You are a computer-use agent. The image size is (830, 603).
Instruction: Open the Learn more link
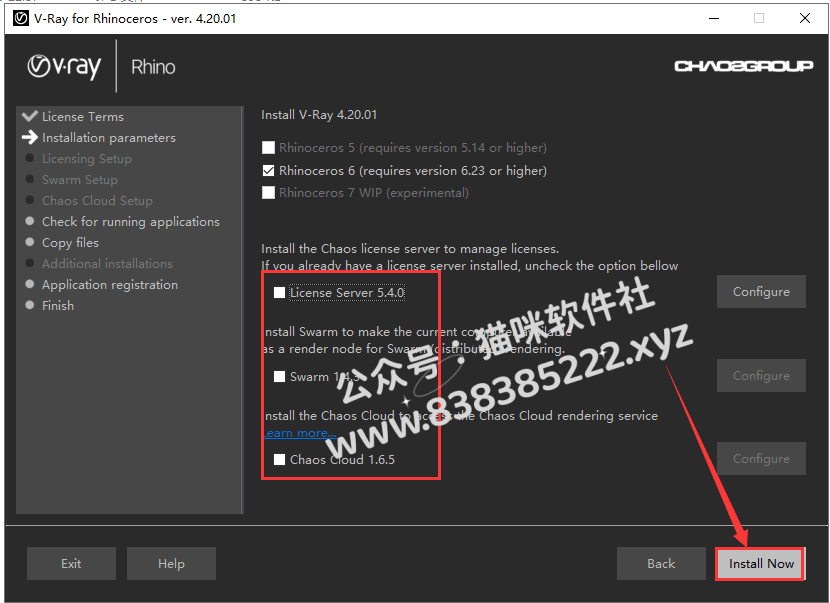(x=300, y=433)
